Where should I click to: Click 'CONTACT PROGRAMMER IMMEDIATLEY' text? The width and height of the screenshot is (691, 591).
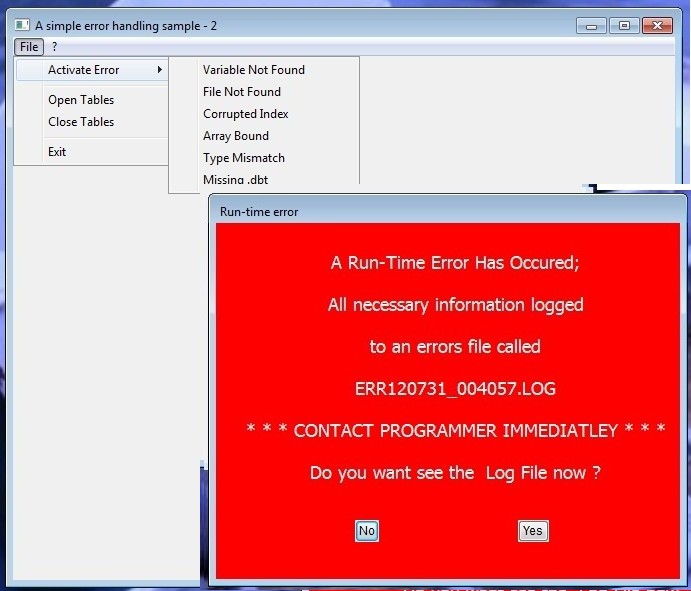(x=456, y=431)
